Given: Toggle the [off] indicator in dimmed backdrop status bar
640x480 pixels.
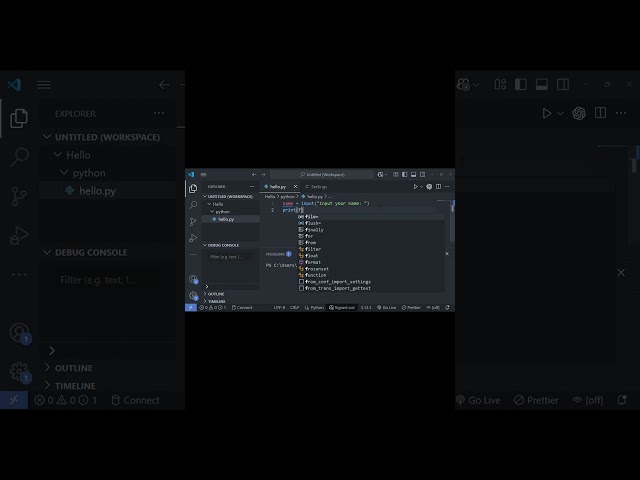Looking at the screenshot, I should [x=588, y=400].
